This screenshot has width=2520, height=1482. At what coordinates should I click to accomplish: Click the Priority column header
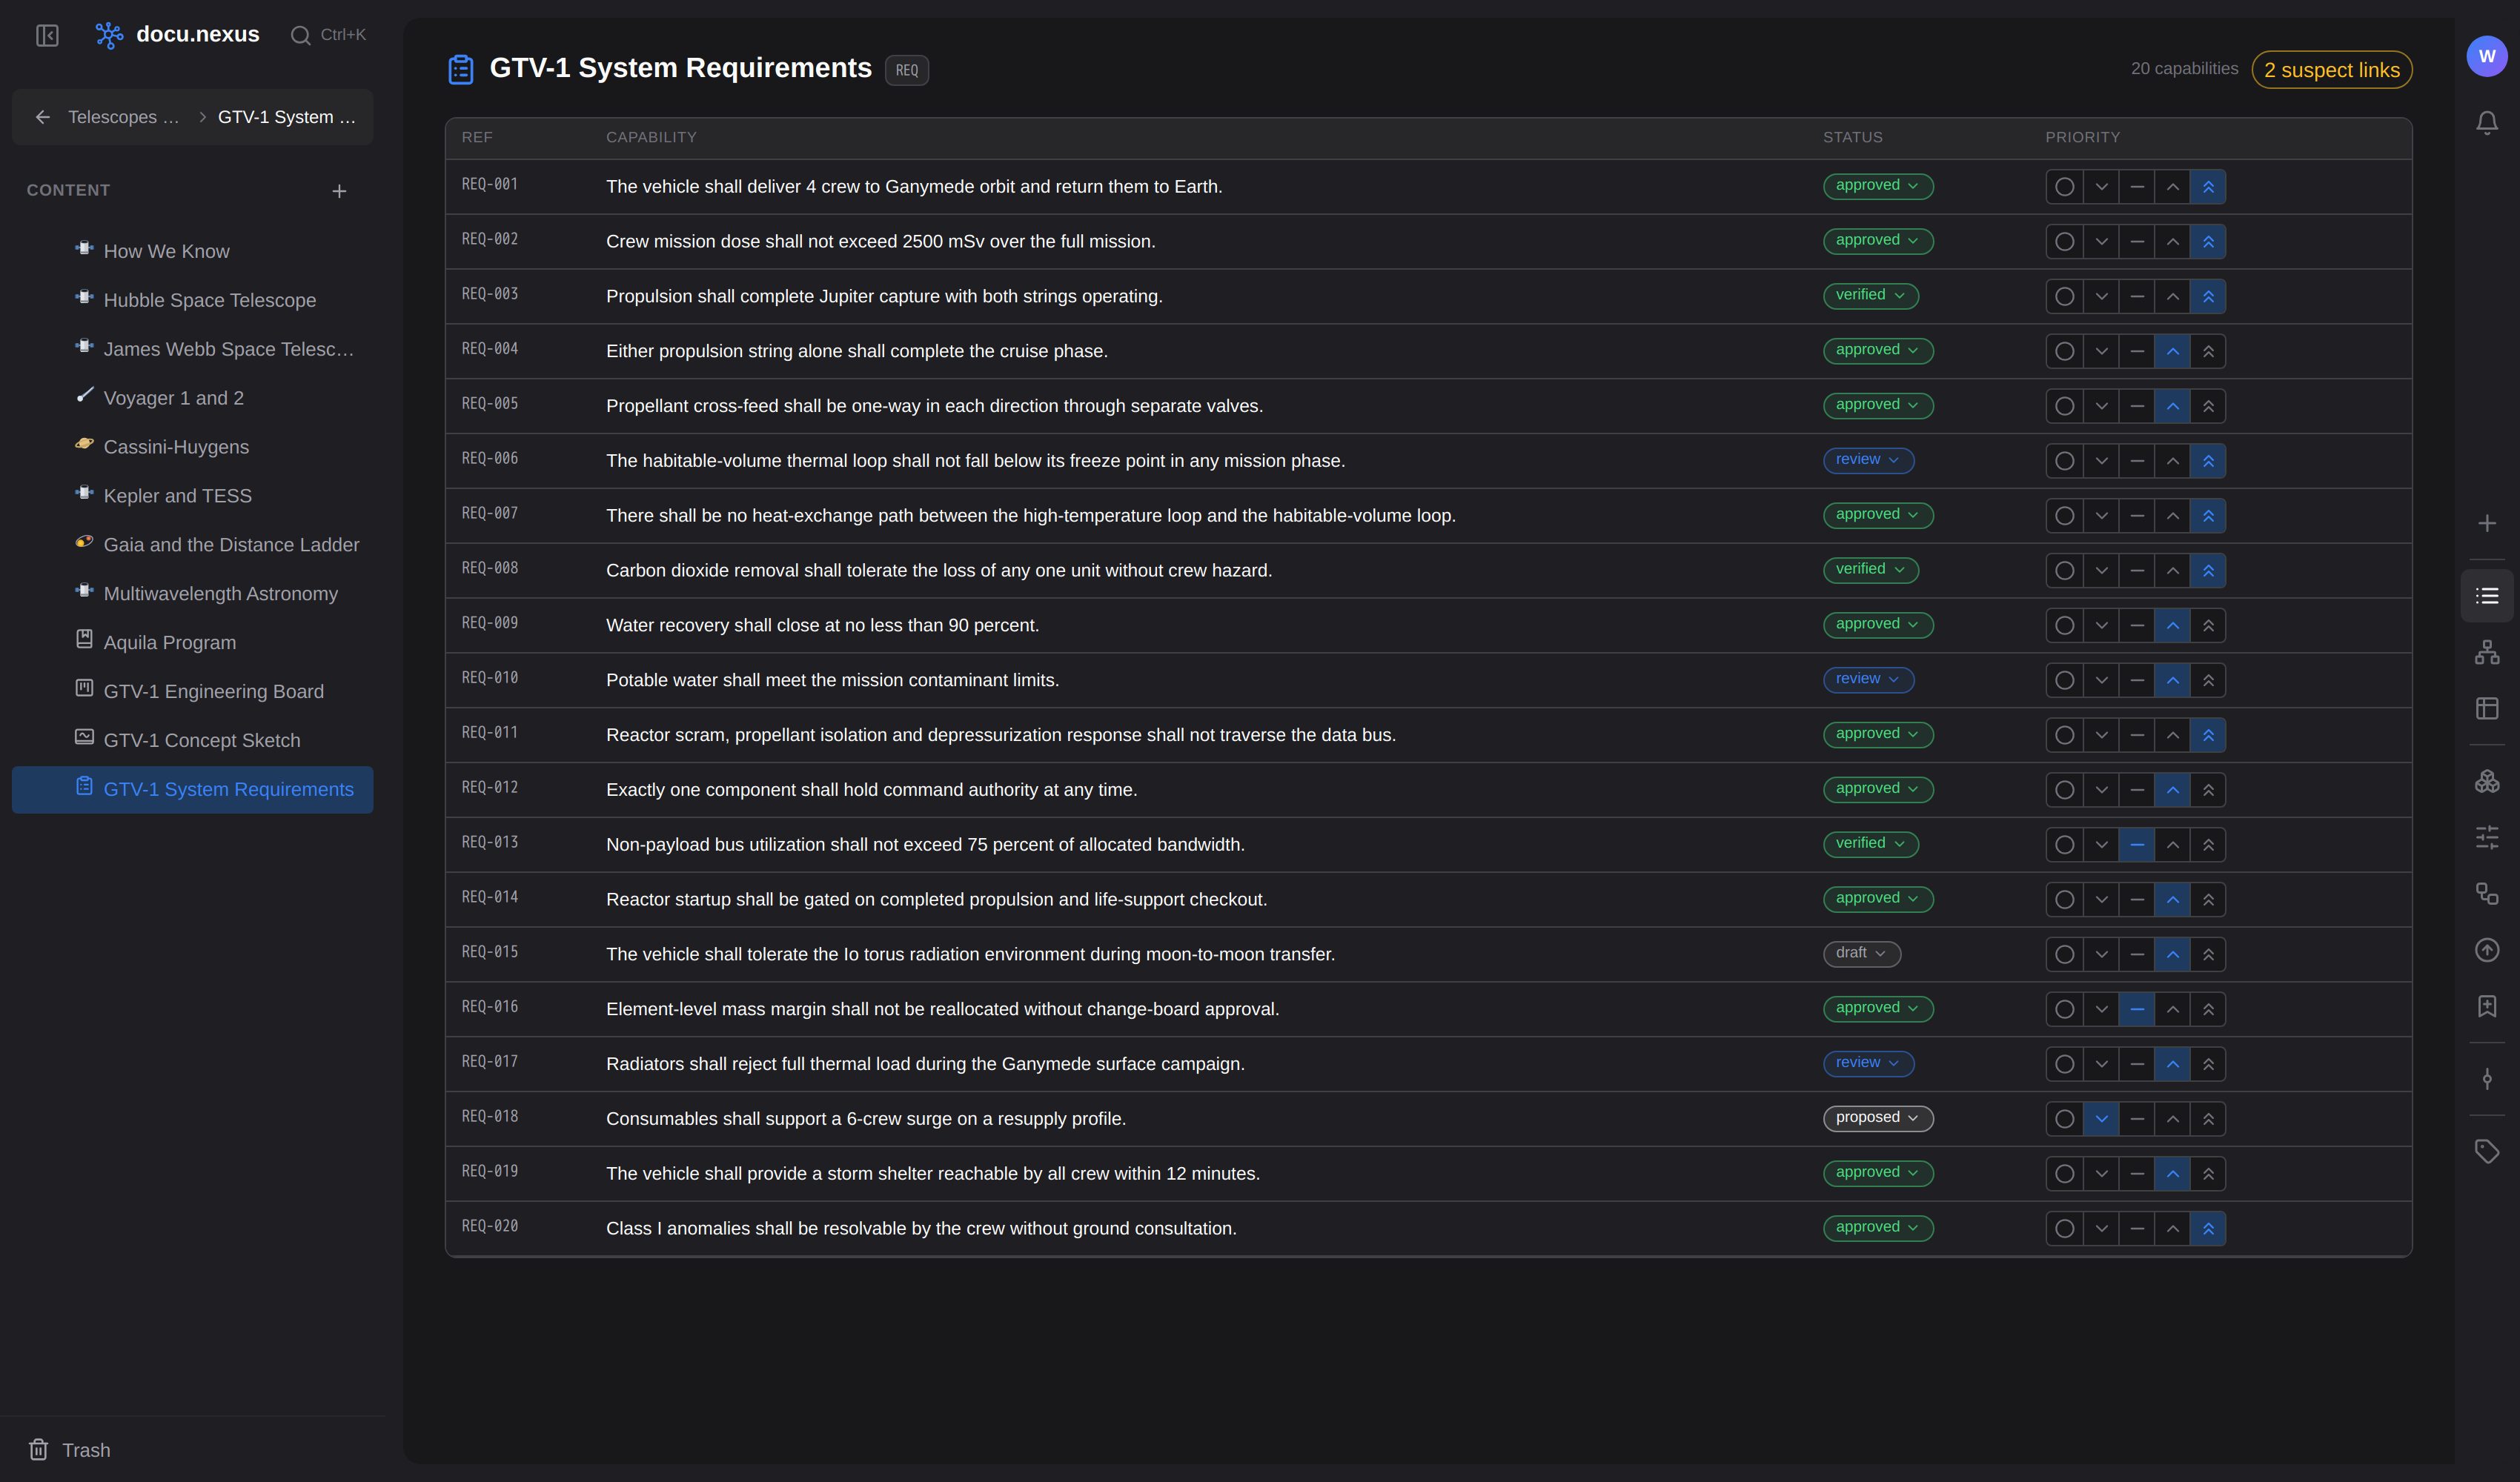point(2082,137)
